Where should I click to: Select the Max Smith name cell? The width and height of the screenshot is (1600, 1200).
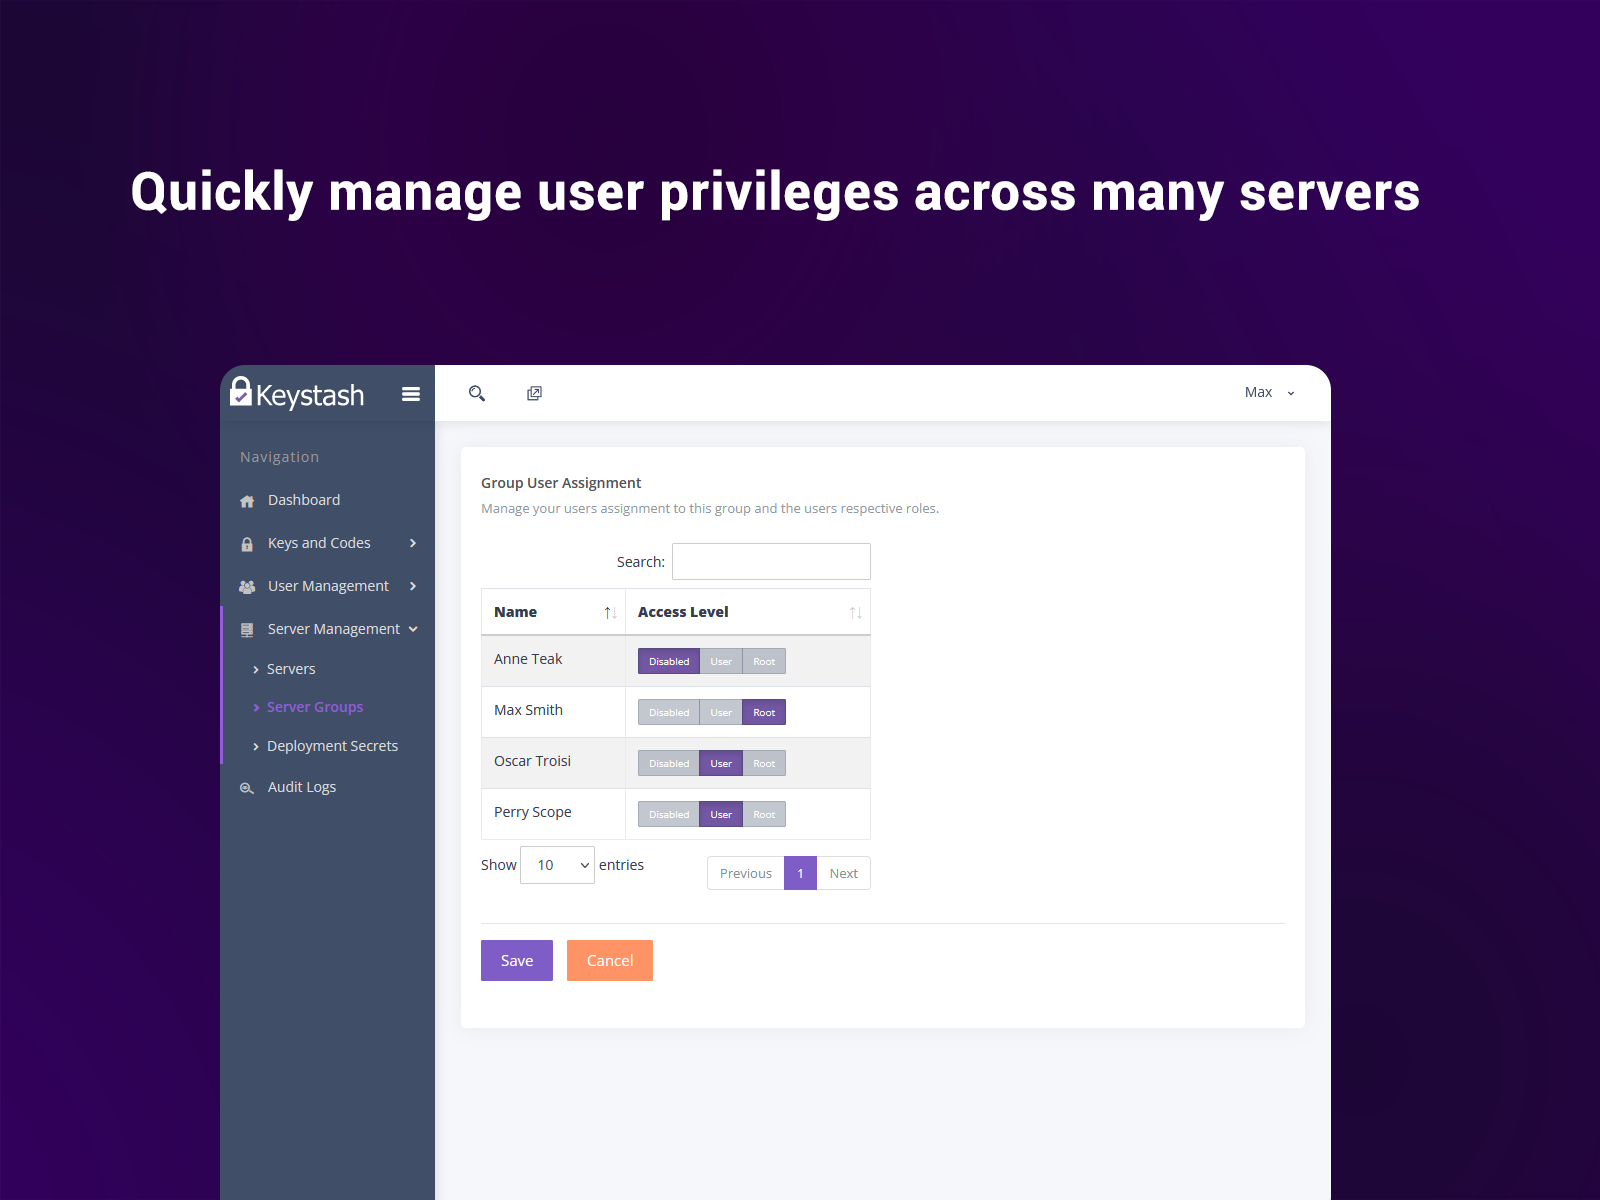click(x=553, y=712)
